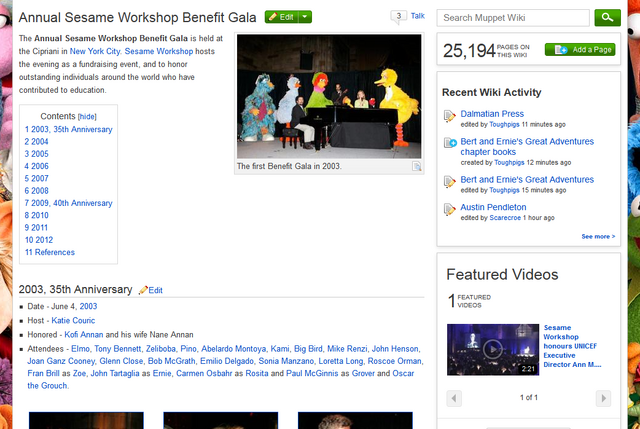Open the Glenn Close link
Screen dimensions: 640x429
121,361
